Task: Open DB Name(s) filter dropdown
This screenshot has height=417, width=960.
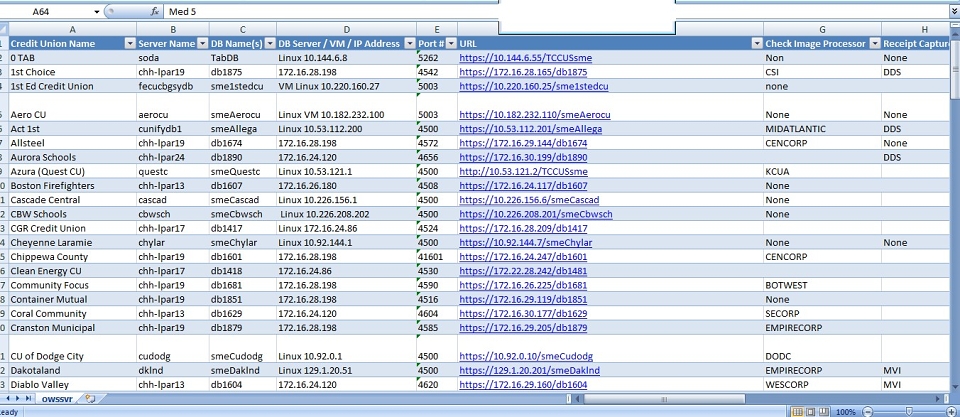Action: (x=269, y=43)
